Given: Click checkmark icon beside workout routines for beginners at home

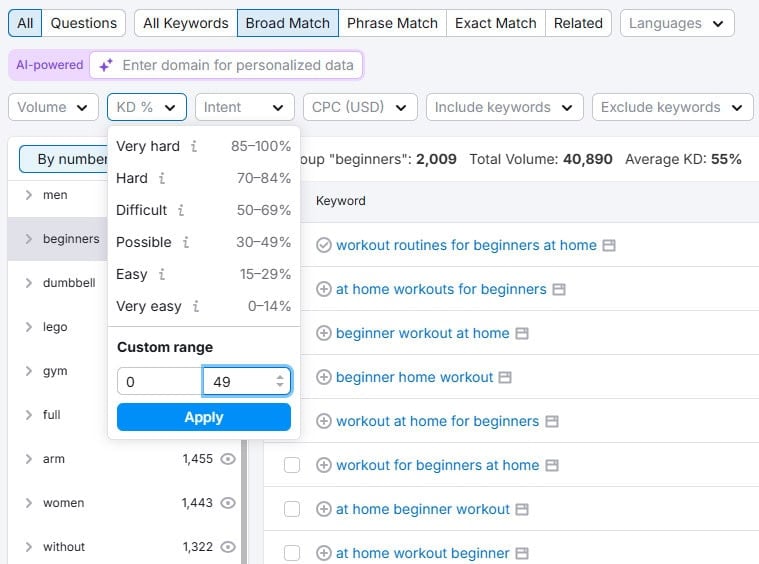Looking at the screenshot, I should (323, 245).
